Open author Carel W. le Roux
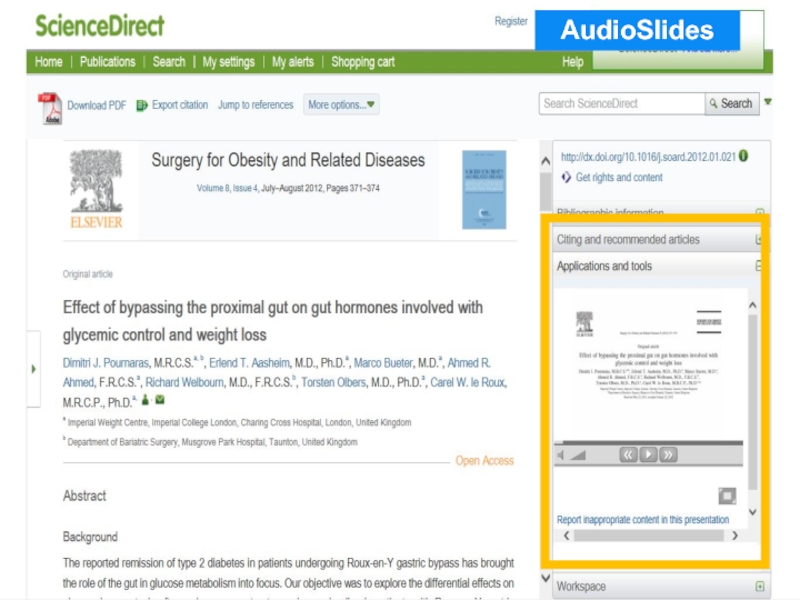The width and height of the screenshot is (800, 600). tap(468, 382)
